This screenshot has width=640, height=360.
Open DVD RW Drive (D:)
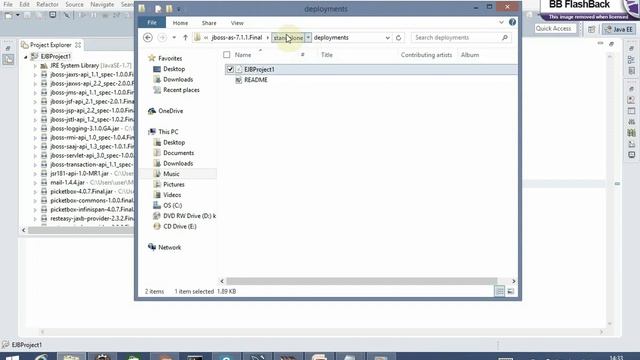189,216
